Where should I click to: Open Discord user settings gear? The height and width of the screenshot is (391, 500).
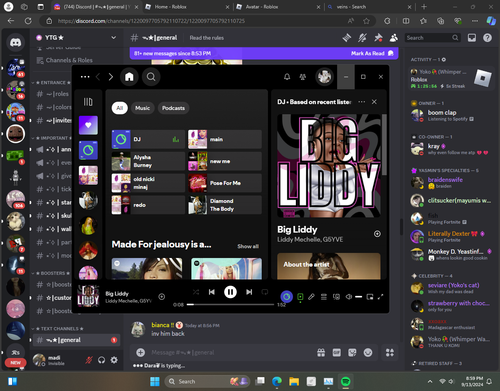114,360
